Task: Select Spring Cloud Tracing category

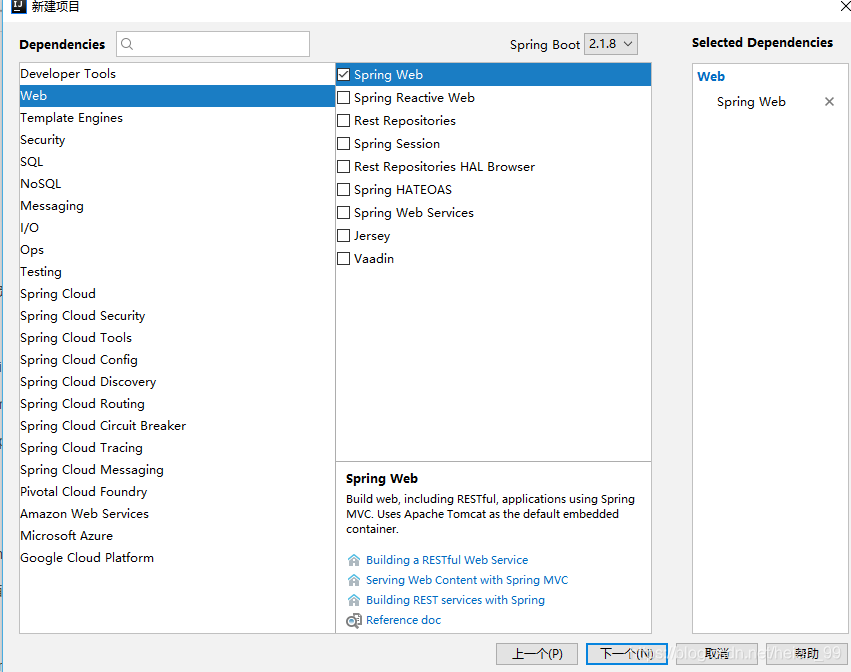Action: point(177,448)
